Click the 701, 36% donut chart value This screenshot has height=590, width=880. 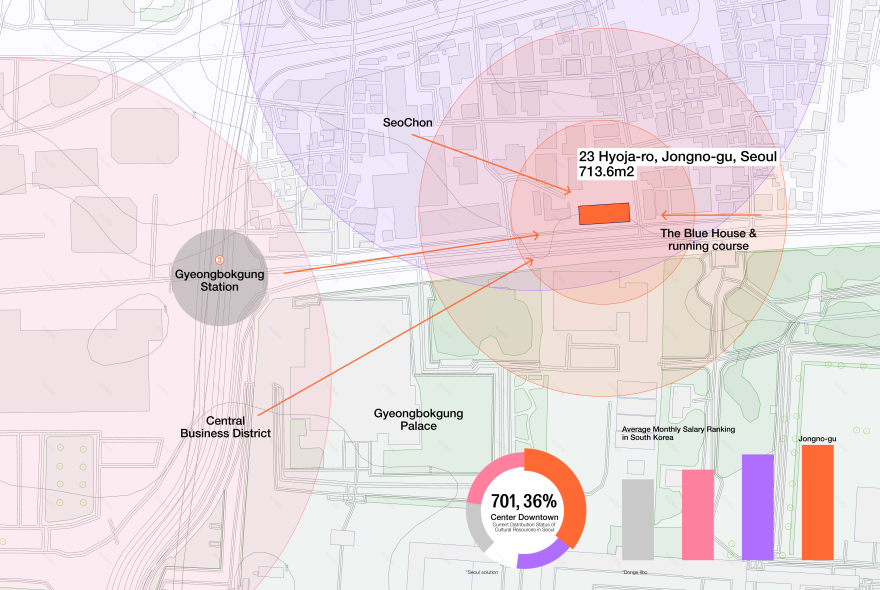click(x=524, y=500)
